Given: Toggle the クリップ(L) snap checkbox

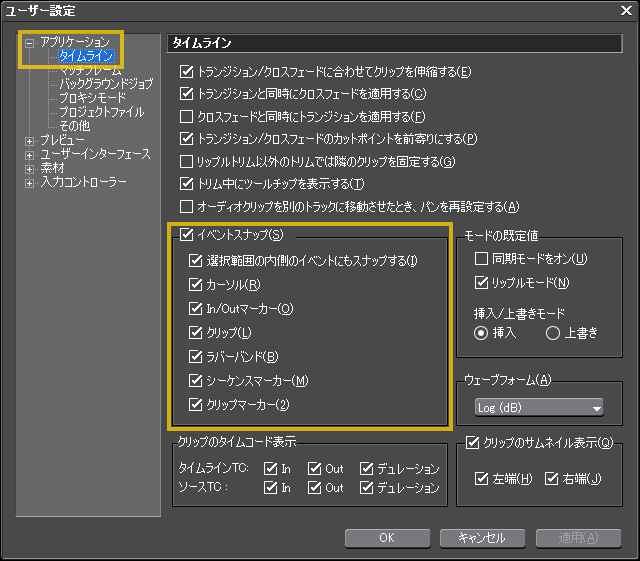Looking at the screenshot, I should [x=196, y=333].
